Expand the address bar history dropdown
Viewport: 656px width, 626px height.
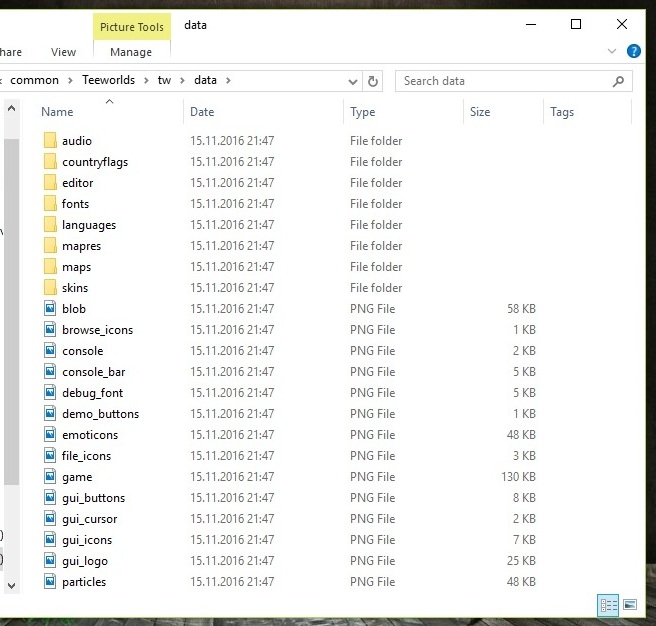pos(353,81)
